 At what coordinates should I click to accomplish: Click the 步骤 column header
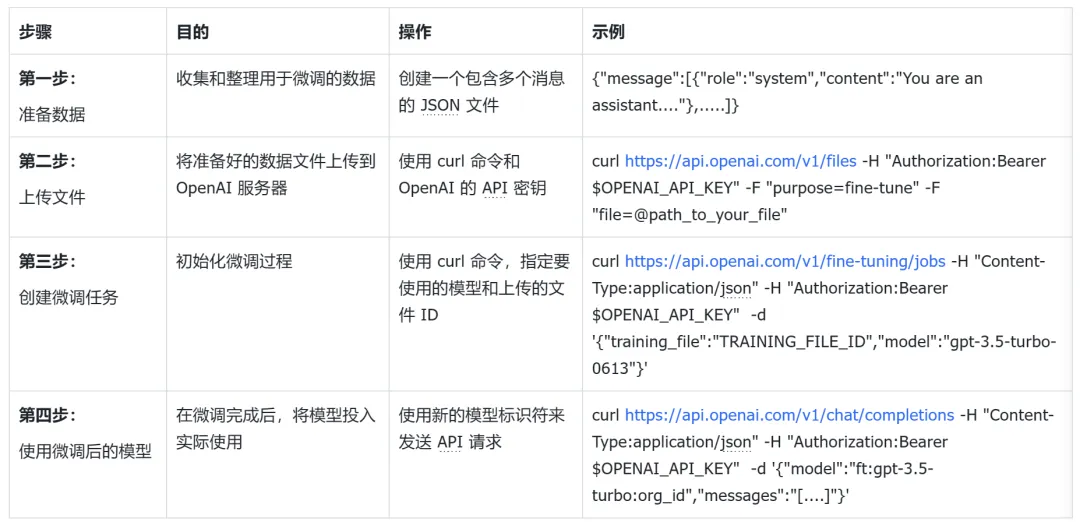[35, 32]
